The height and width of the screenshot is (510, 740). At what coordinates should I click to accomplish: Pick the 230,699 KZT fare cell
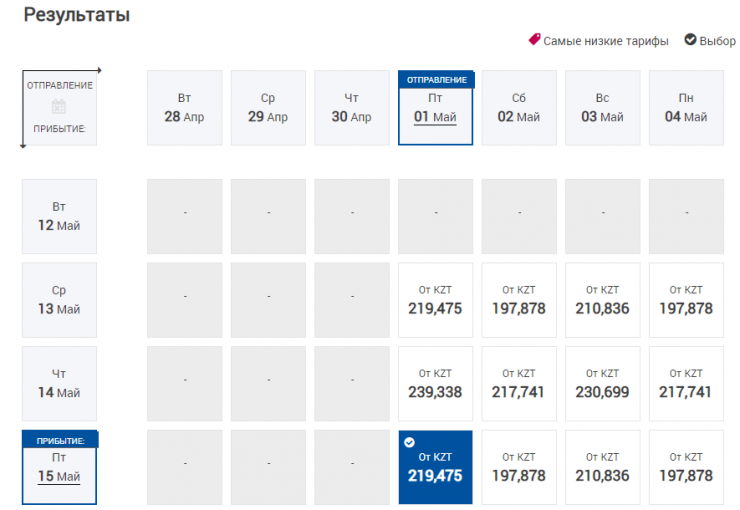point(602,383)
